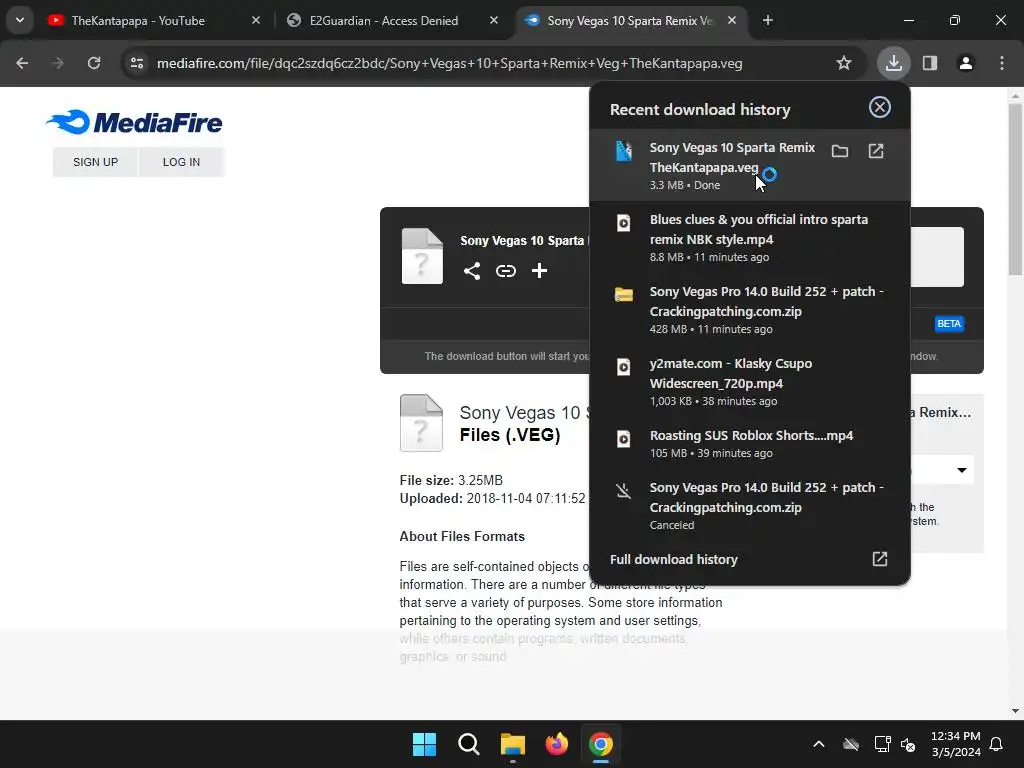Click the muted volume tray icon
The width and height of the screenshot is (1024, 768).
908,744
